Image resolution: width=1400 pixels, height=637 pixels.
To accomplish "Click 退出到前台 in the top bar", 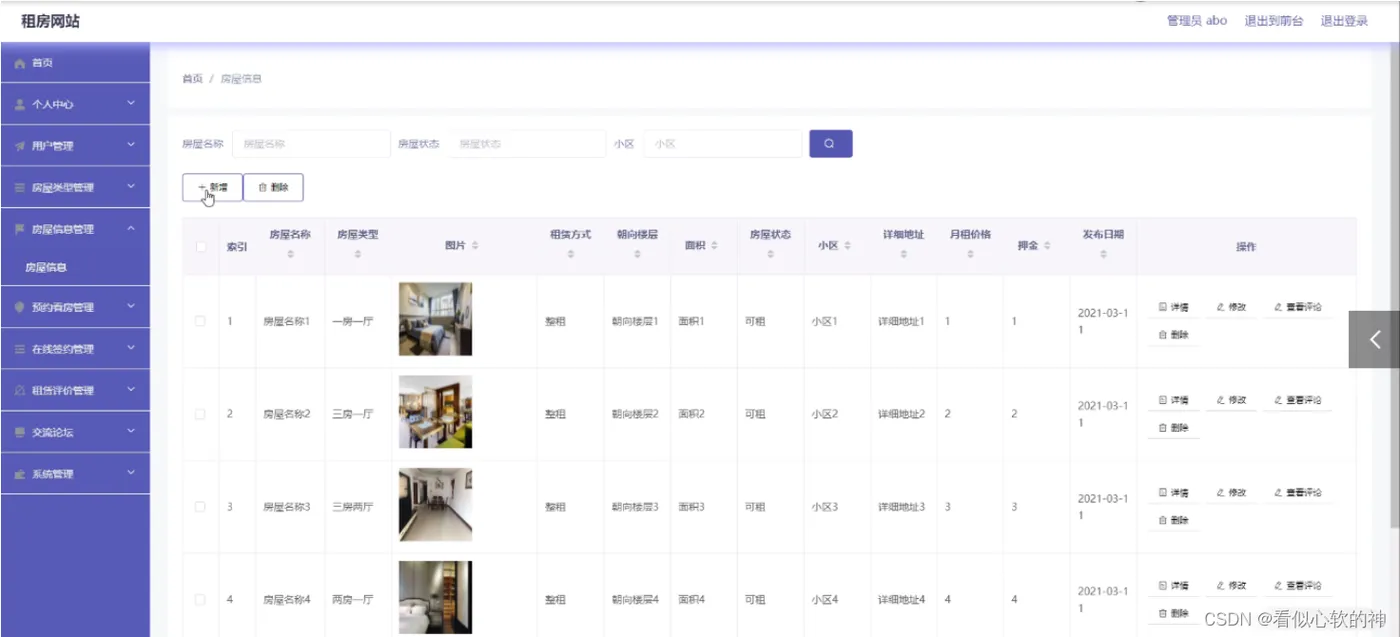I will 1274,21.
